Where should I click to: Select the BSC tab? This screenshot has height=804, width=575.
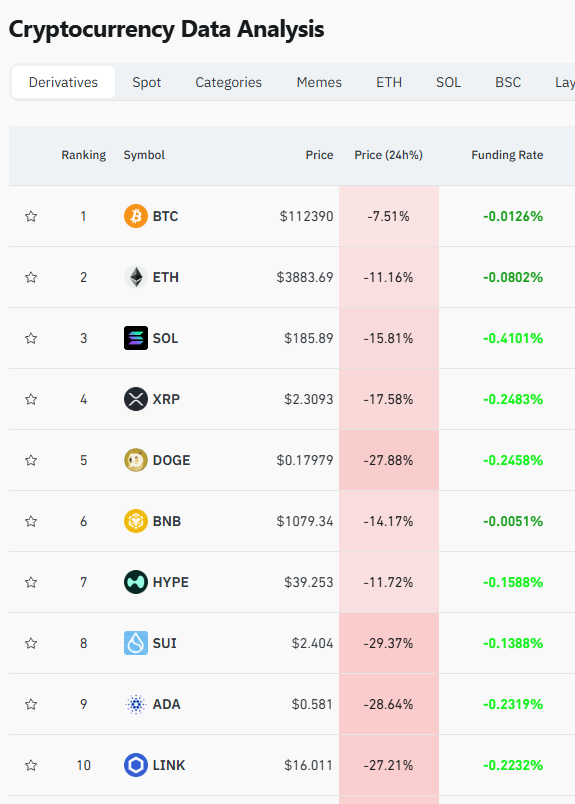pos(508,82)
